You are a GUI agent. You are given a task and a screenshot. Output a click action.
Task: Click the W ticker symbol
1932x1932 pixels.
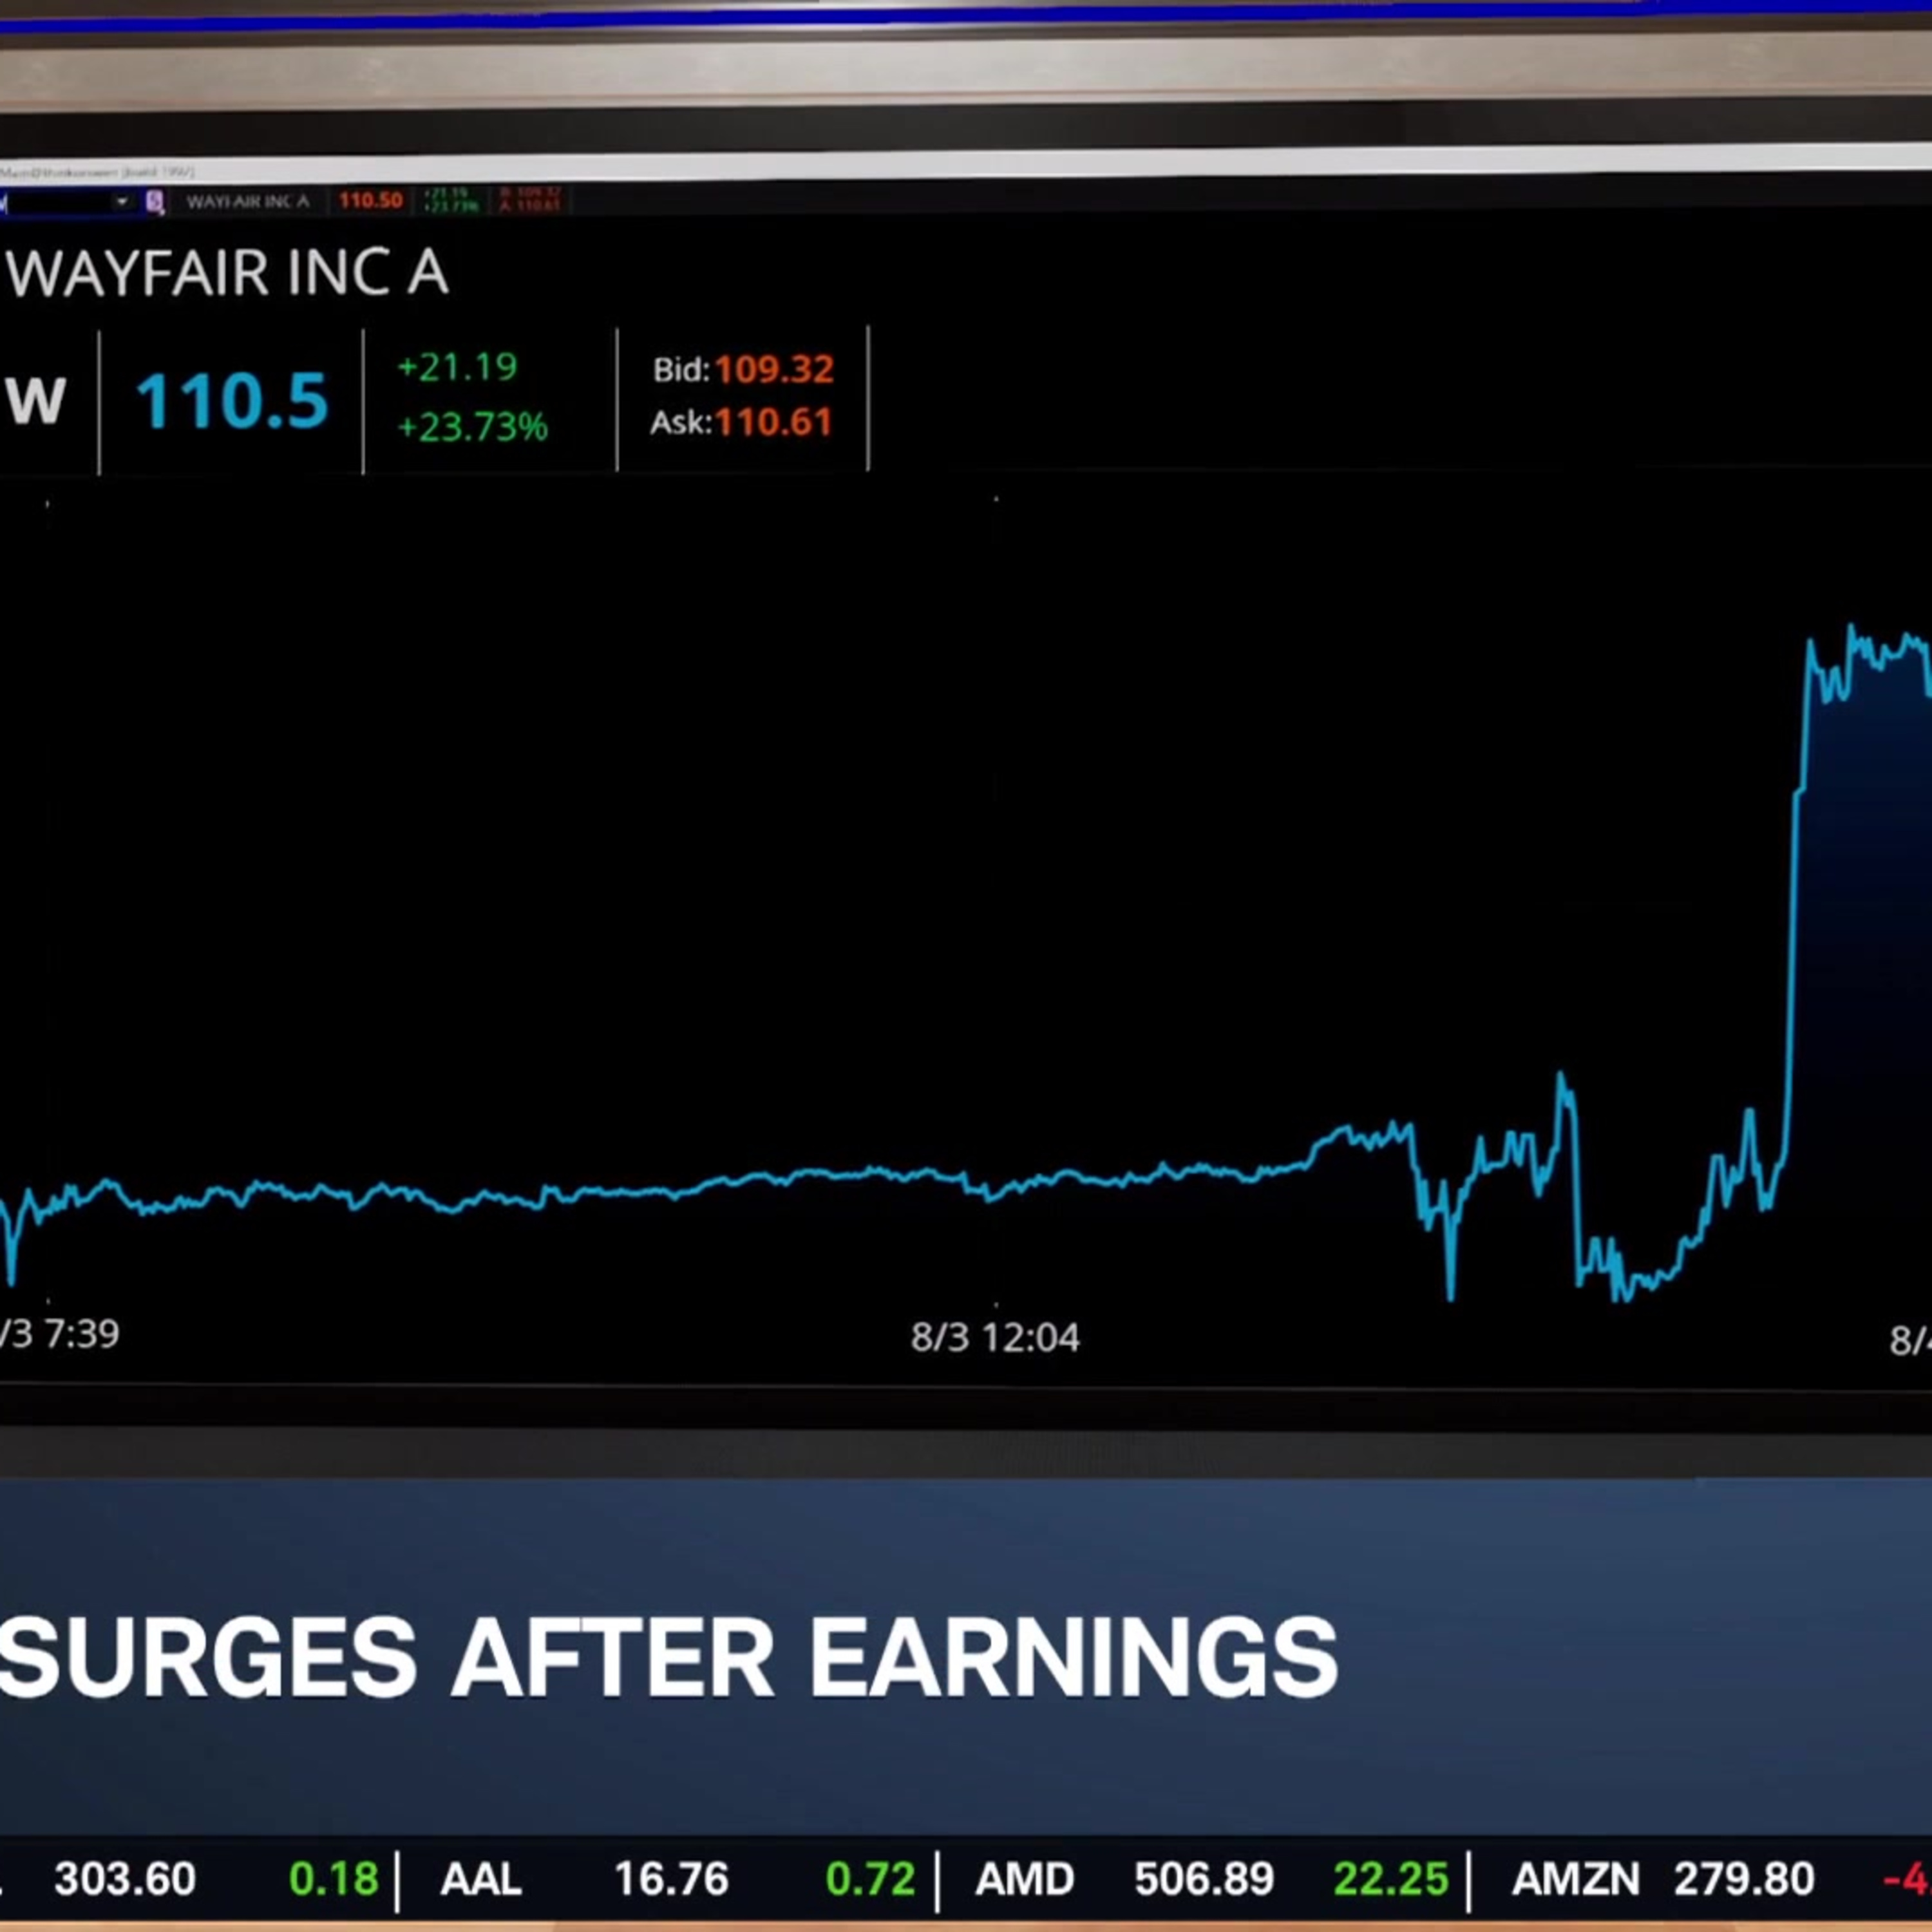[36, 400]
